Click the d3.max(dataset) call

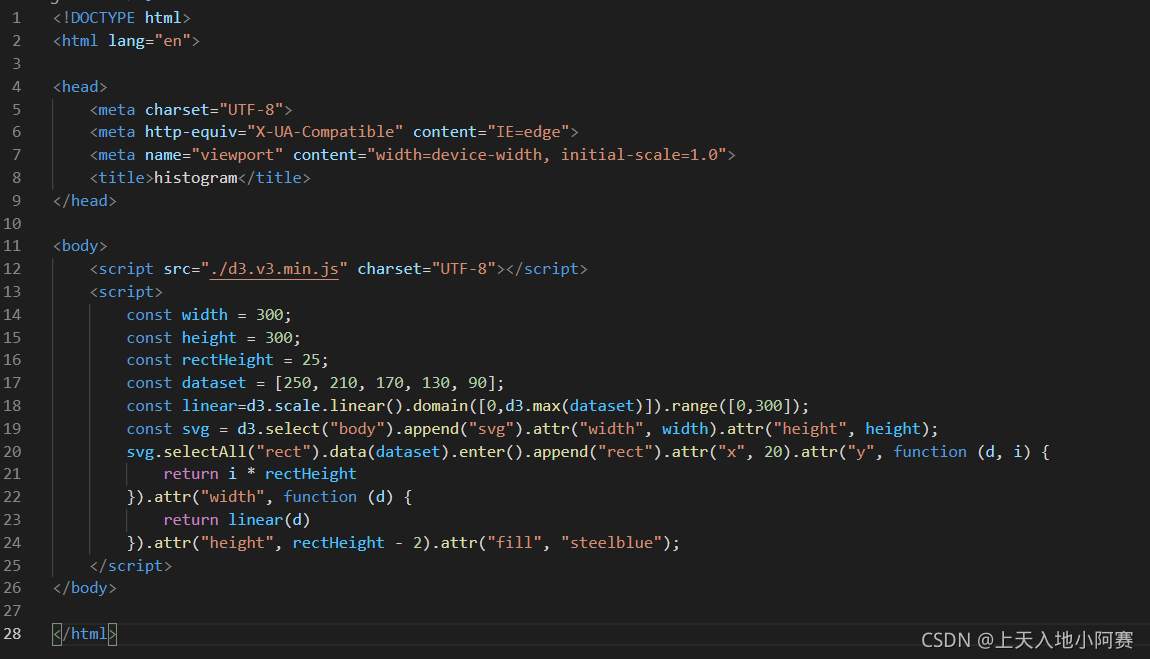pyautogui.click(x=574, y=406)
